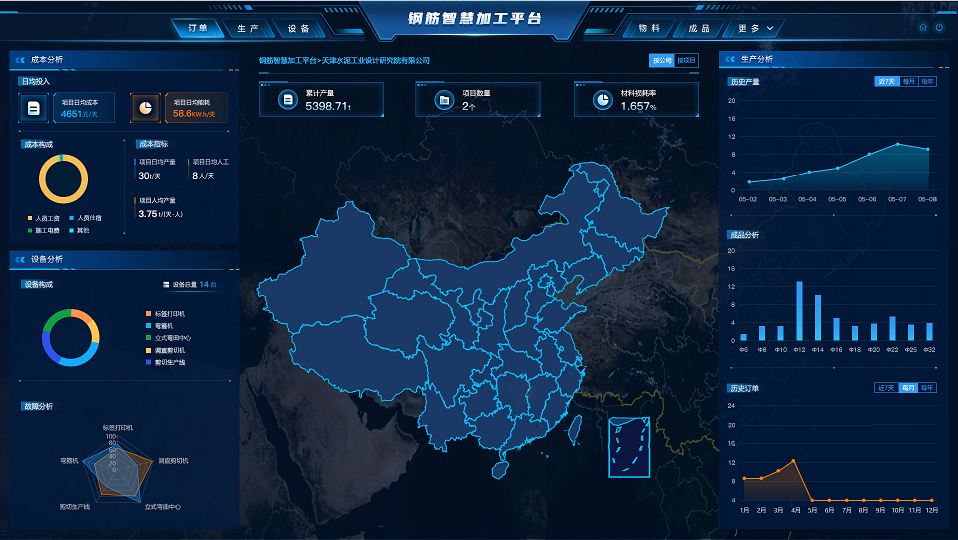This screenshot has width=958, height=540.
Task: Click the 累计产量 document icon
Action: [x=285, y=100]
